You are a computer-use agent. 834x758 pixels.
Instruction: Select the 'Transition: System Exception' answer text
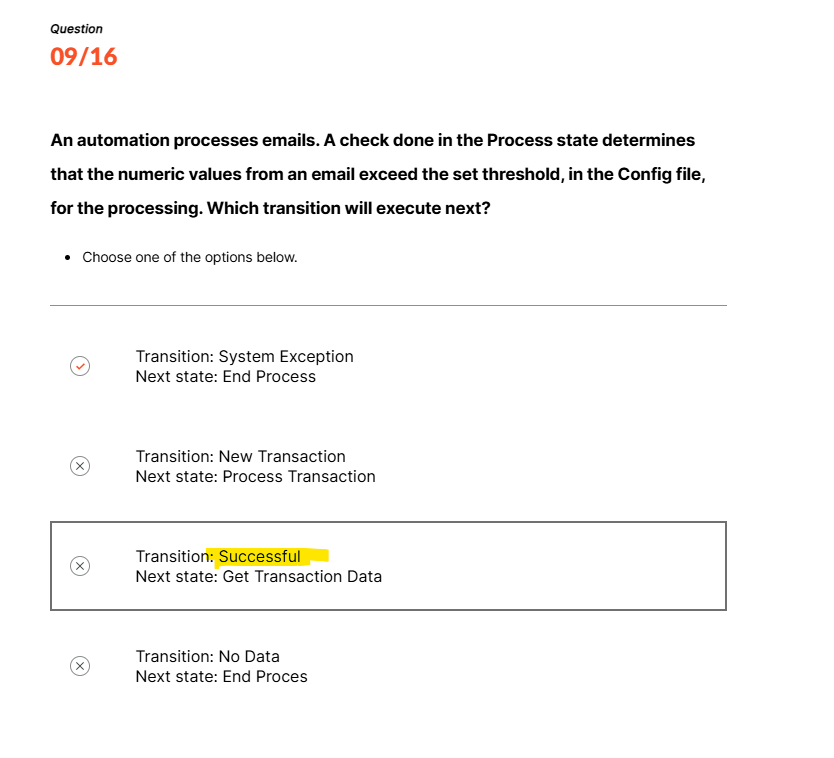coord(244,356)
